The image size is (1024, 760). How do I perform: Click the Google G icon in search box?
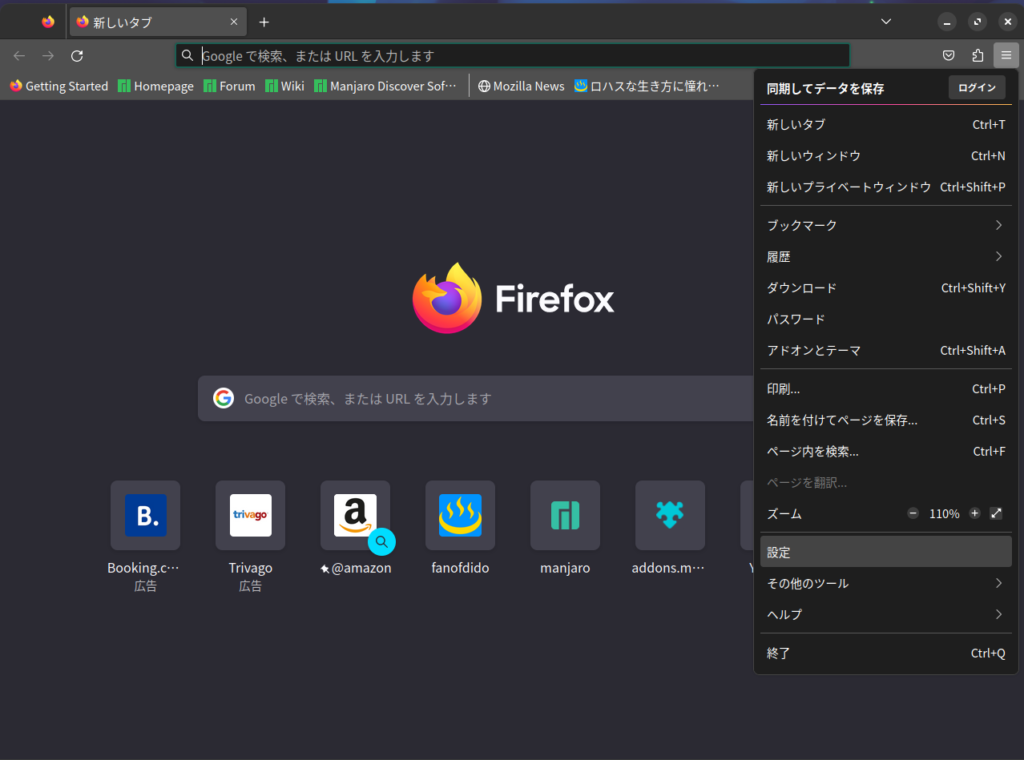pos(223,398)
